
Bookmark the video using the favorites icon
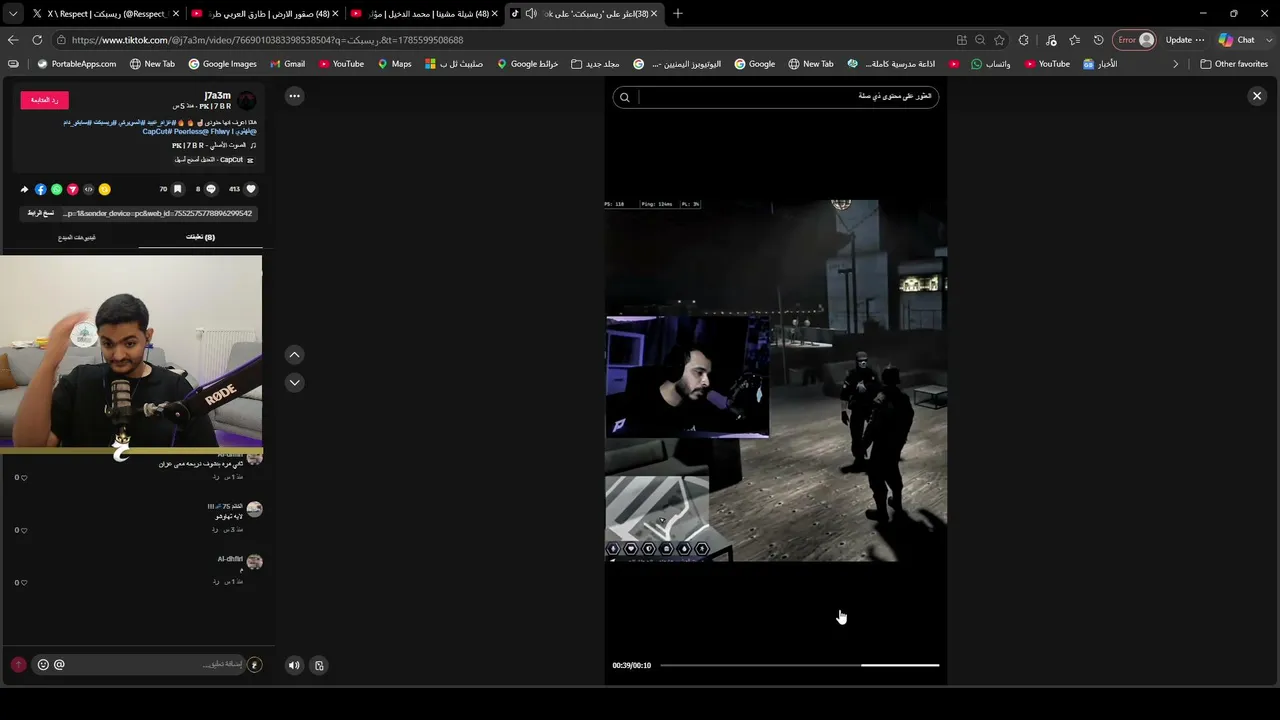pos(178,189)
